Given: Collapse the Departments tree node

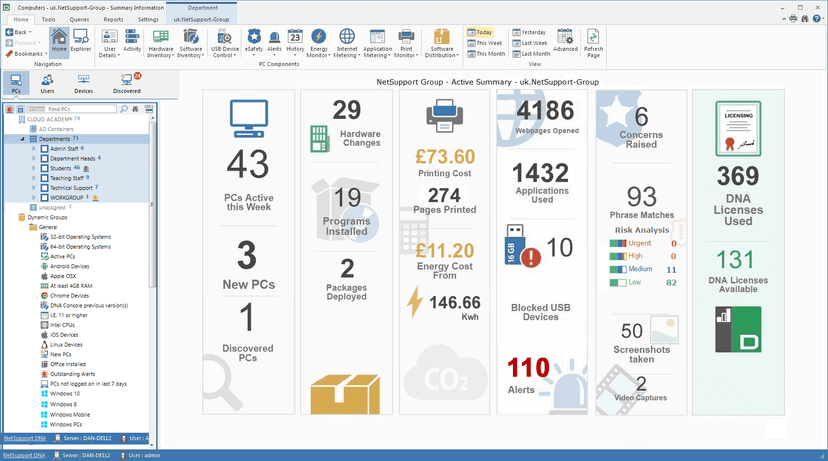Looking at the screenshot, I should tap(23, 139).
